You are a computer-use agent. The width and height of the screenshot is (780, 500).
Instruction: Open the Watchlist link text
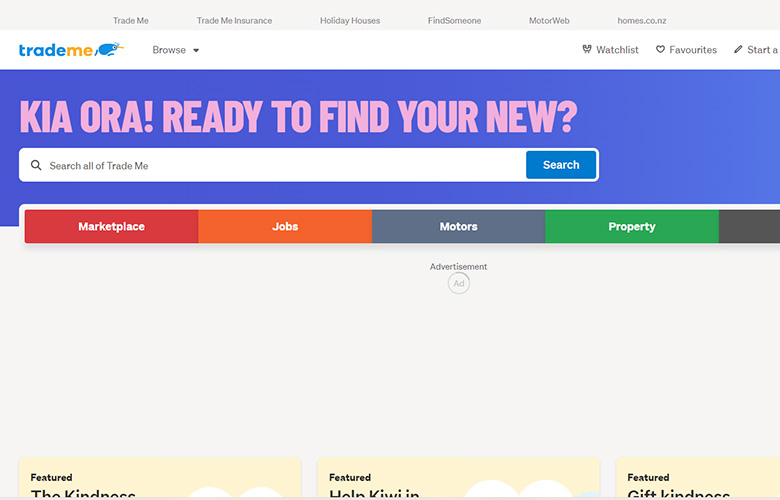(617, 50)
